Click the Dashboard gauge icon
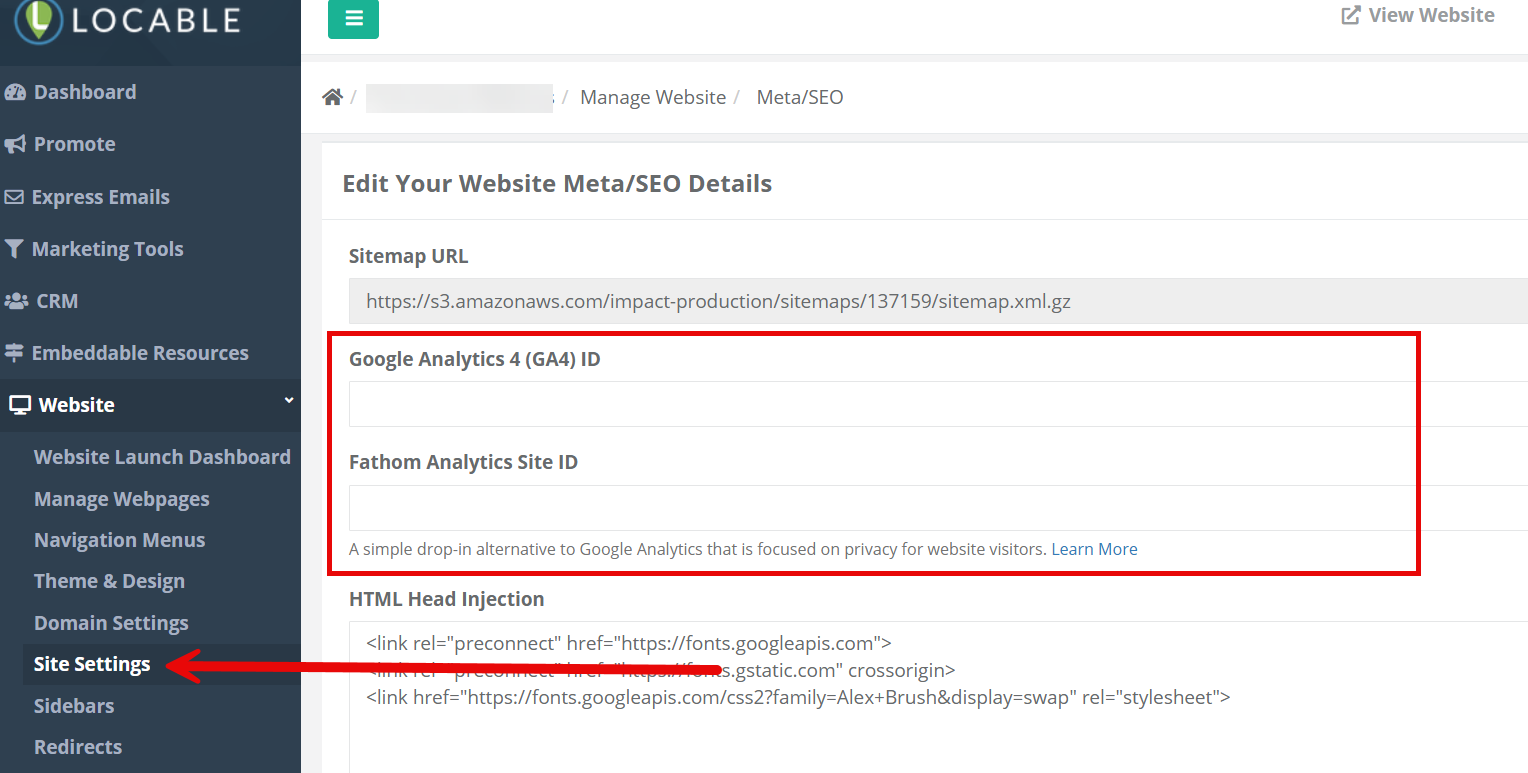Screen dimensions: 1528x773 (15, 92)
